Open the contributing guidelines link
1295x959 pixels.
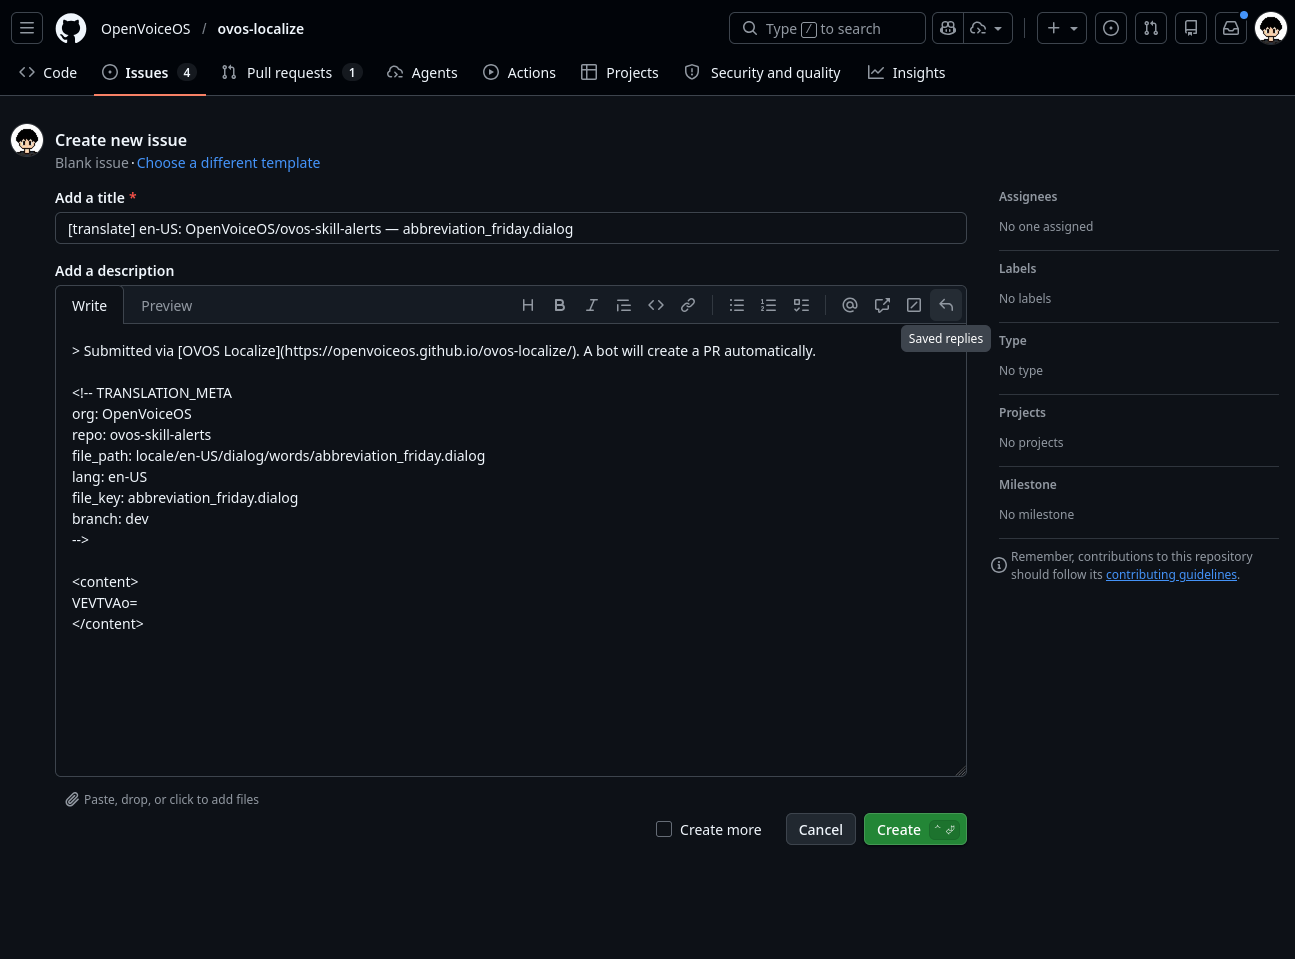point(1171,575)
